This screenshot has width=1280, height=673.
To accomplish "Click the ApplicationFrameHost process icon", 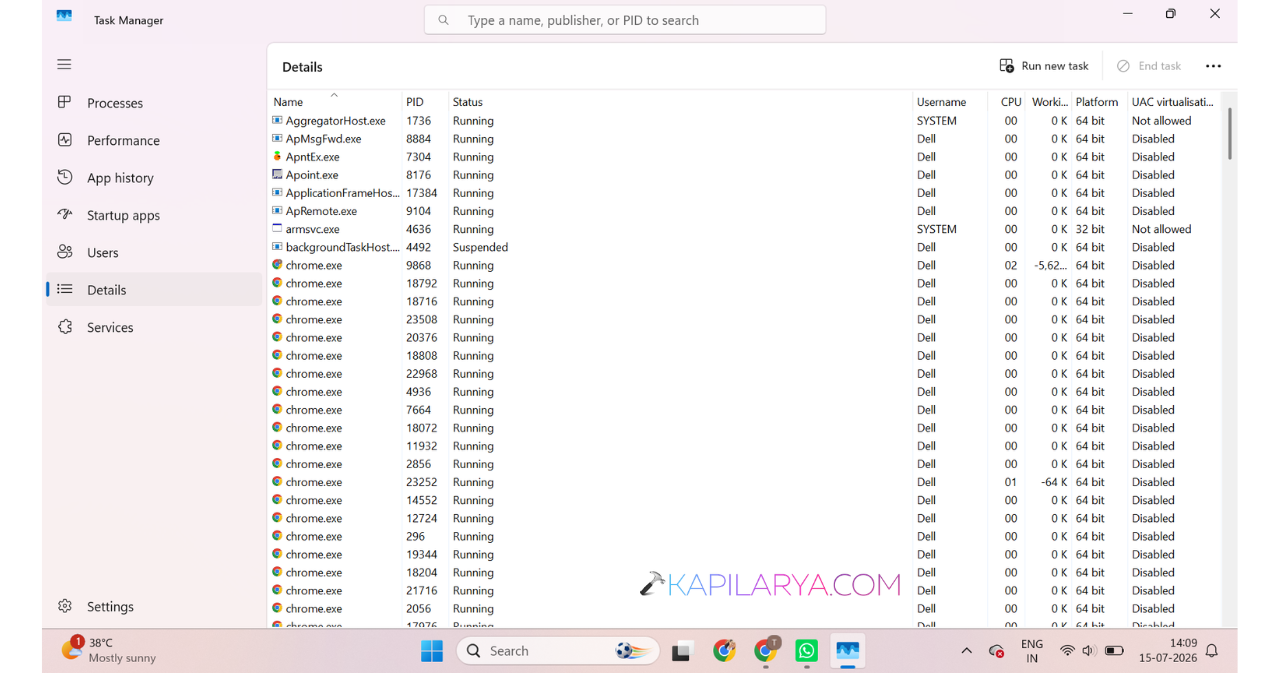I will click(x=277, y=192).
